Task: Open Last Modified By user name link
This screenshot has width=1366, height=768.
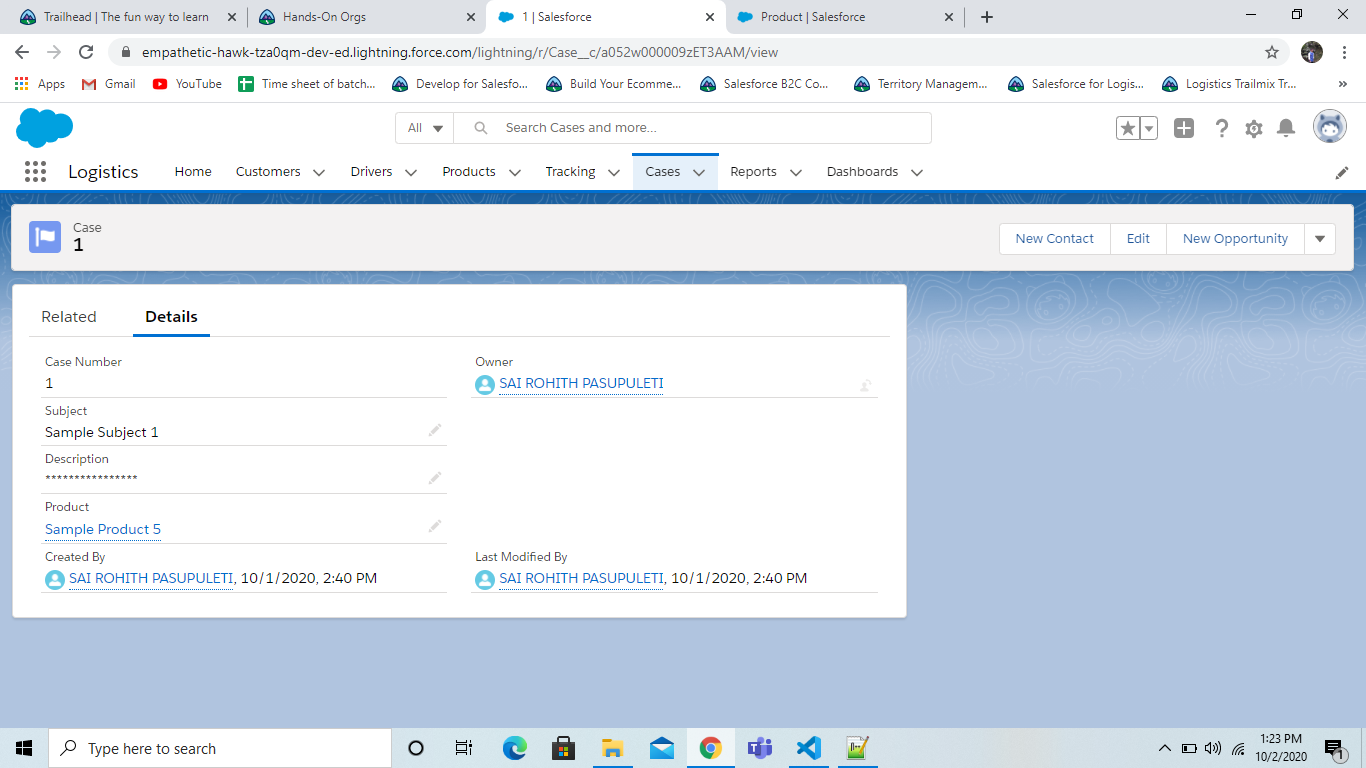Action: (x=581, y=578)
